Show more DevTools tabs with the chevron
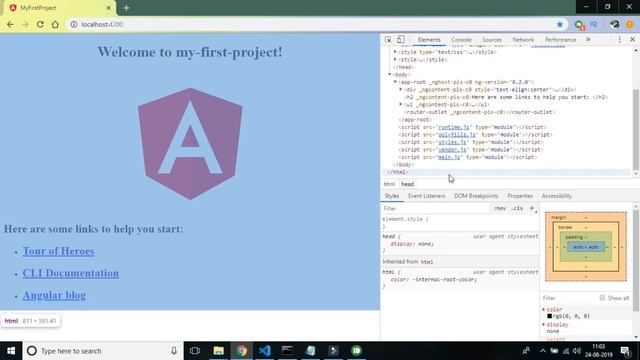Image resolution: width=640 pixels, height=360 pixels. pos(588,40)
